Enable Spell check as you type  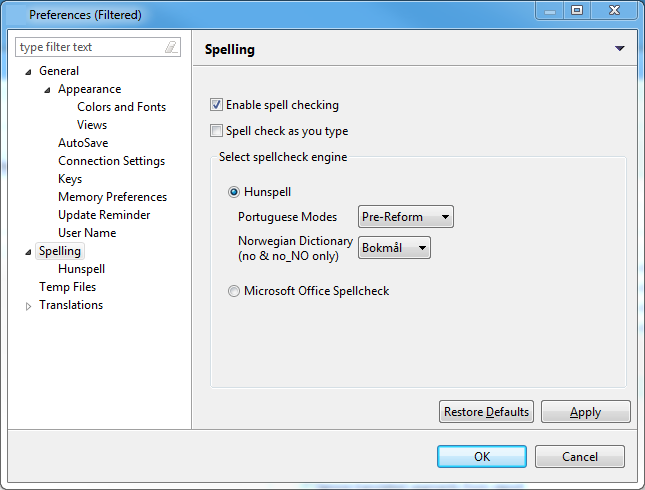point(216,131)
